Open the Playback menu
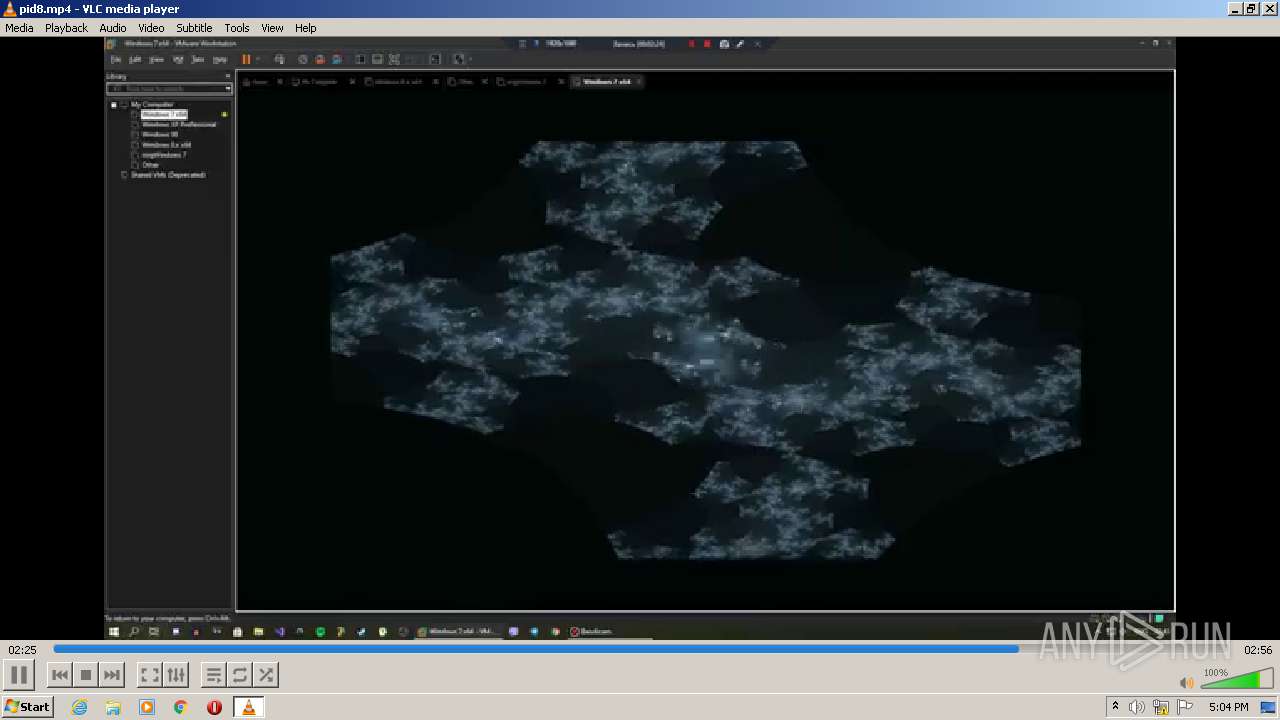This screenshot has width=1280, height=720. tap(66, 28)
